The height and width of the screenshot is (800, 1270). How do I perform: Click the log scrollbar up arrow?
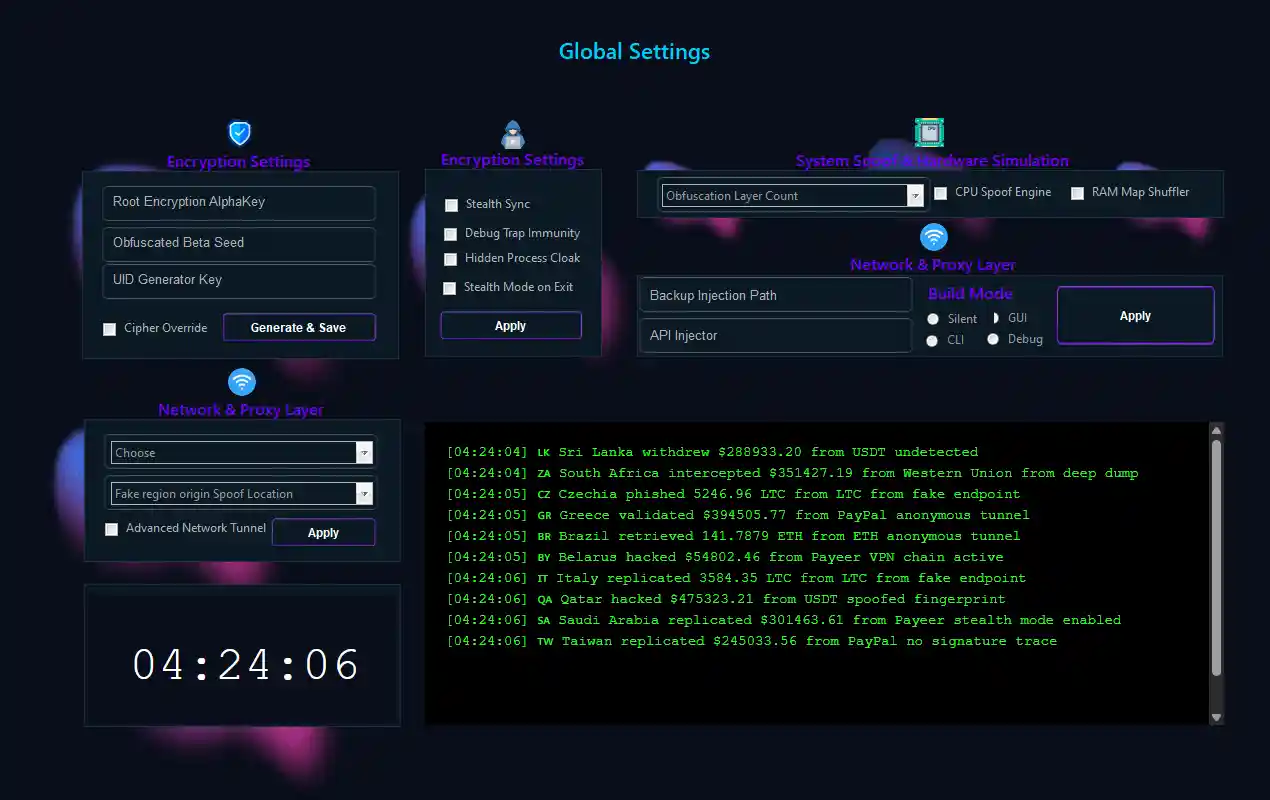[x=1217, y=431]
